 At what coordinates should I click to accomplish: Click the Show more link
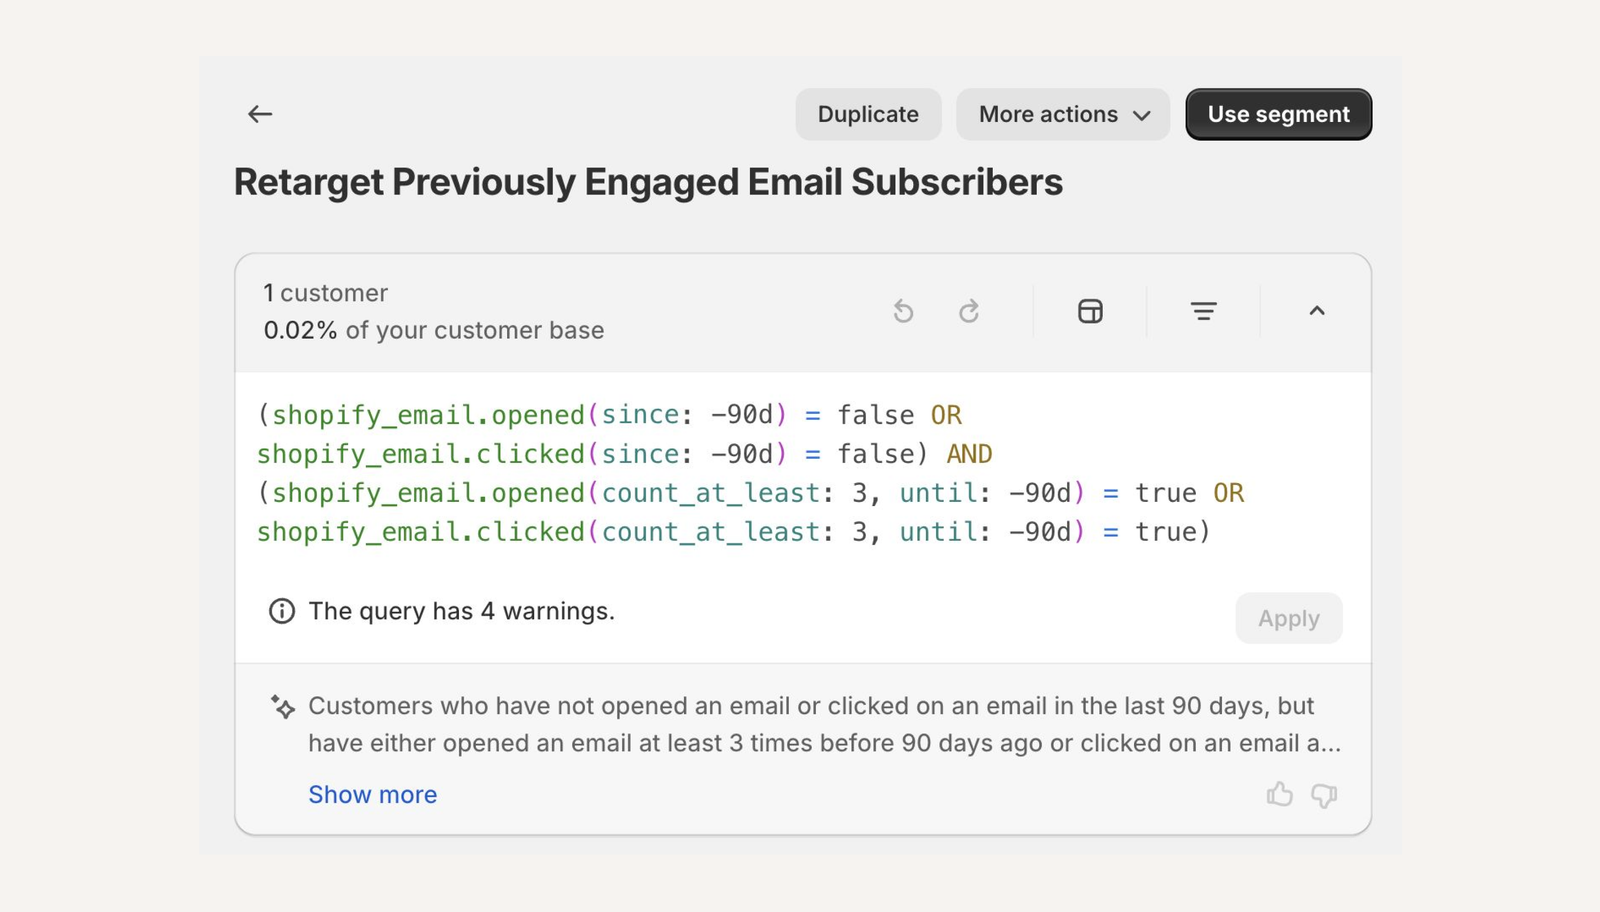point(372,794)
